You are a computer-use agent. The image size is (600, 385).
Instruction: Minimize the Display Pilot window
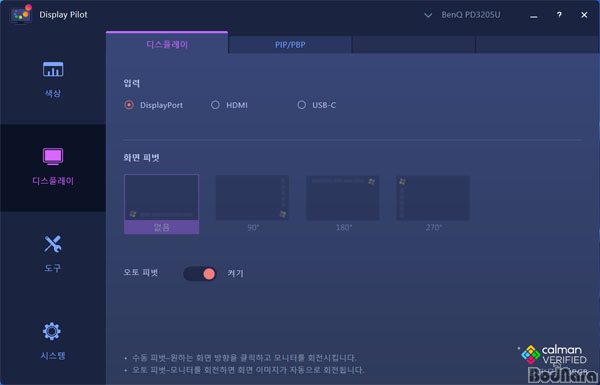(x=534, y=16)
